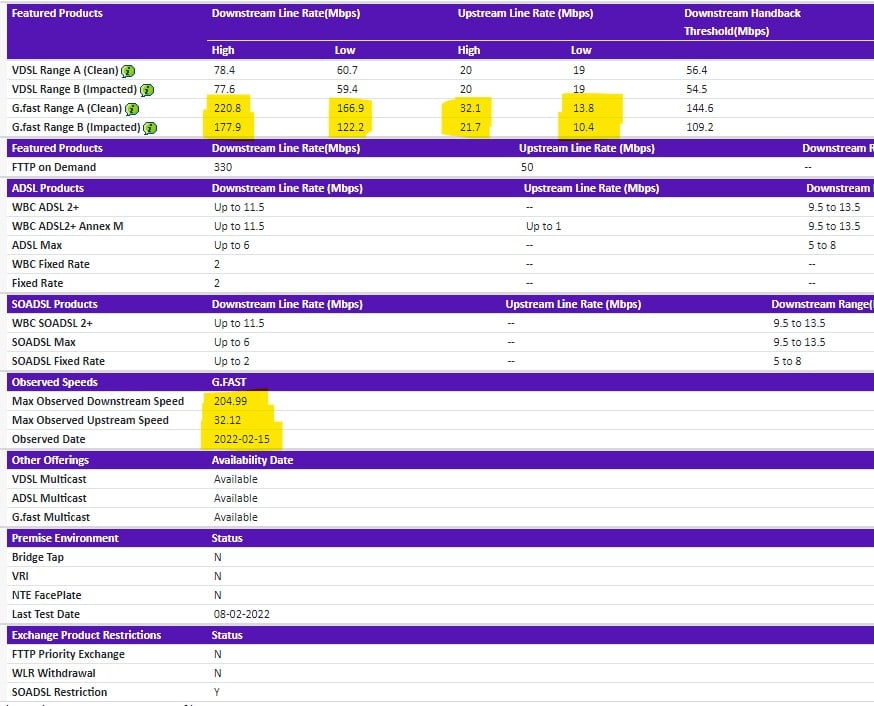Click info icon beside VDSL Range A (Clean)

point(129,71)
